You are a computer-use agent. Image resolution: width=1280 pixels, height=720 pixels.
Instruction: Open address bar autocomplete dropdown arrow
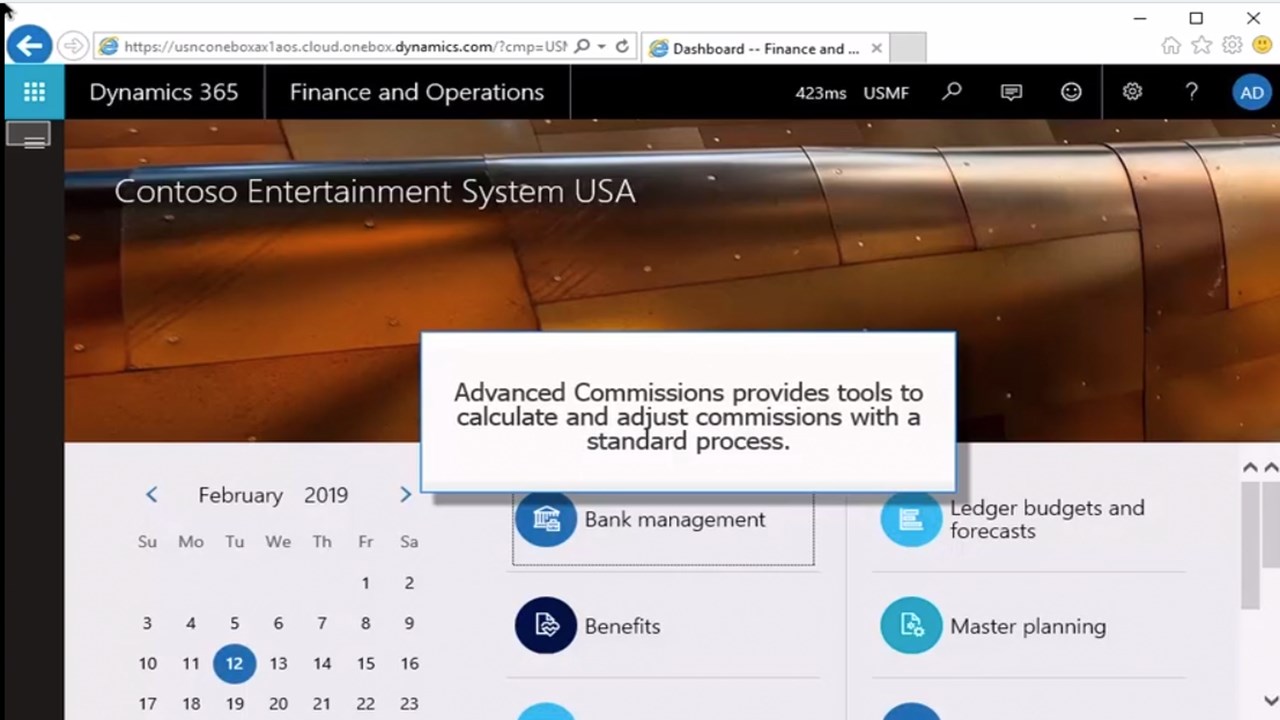pyautogui.click(x=602, y=47)
